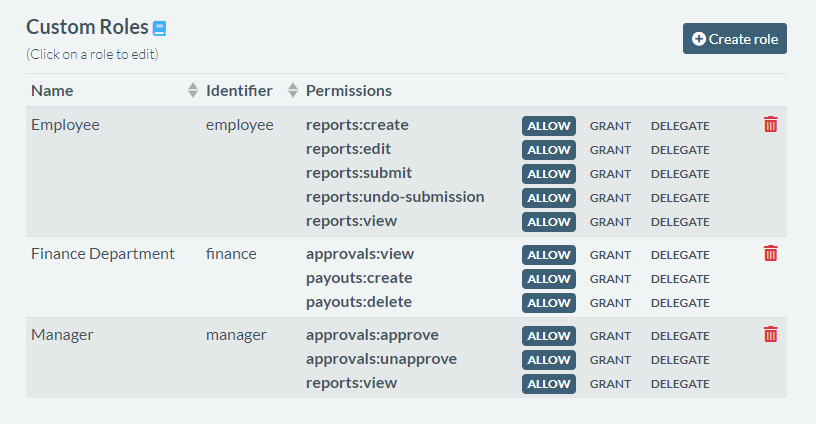This screenshot has width=816, height=424.
Task: Sort roles by Name column arrows
Action: [193, 91]
